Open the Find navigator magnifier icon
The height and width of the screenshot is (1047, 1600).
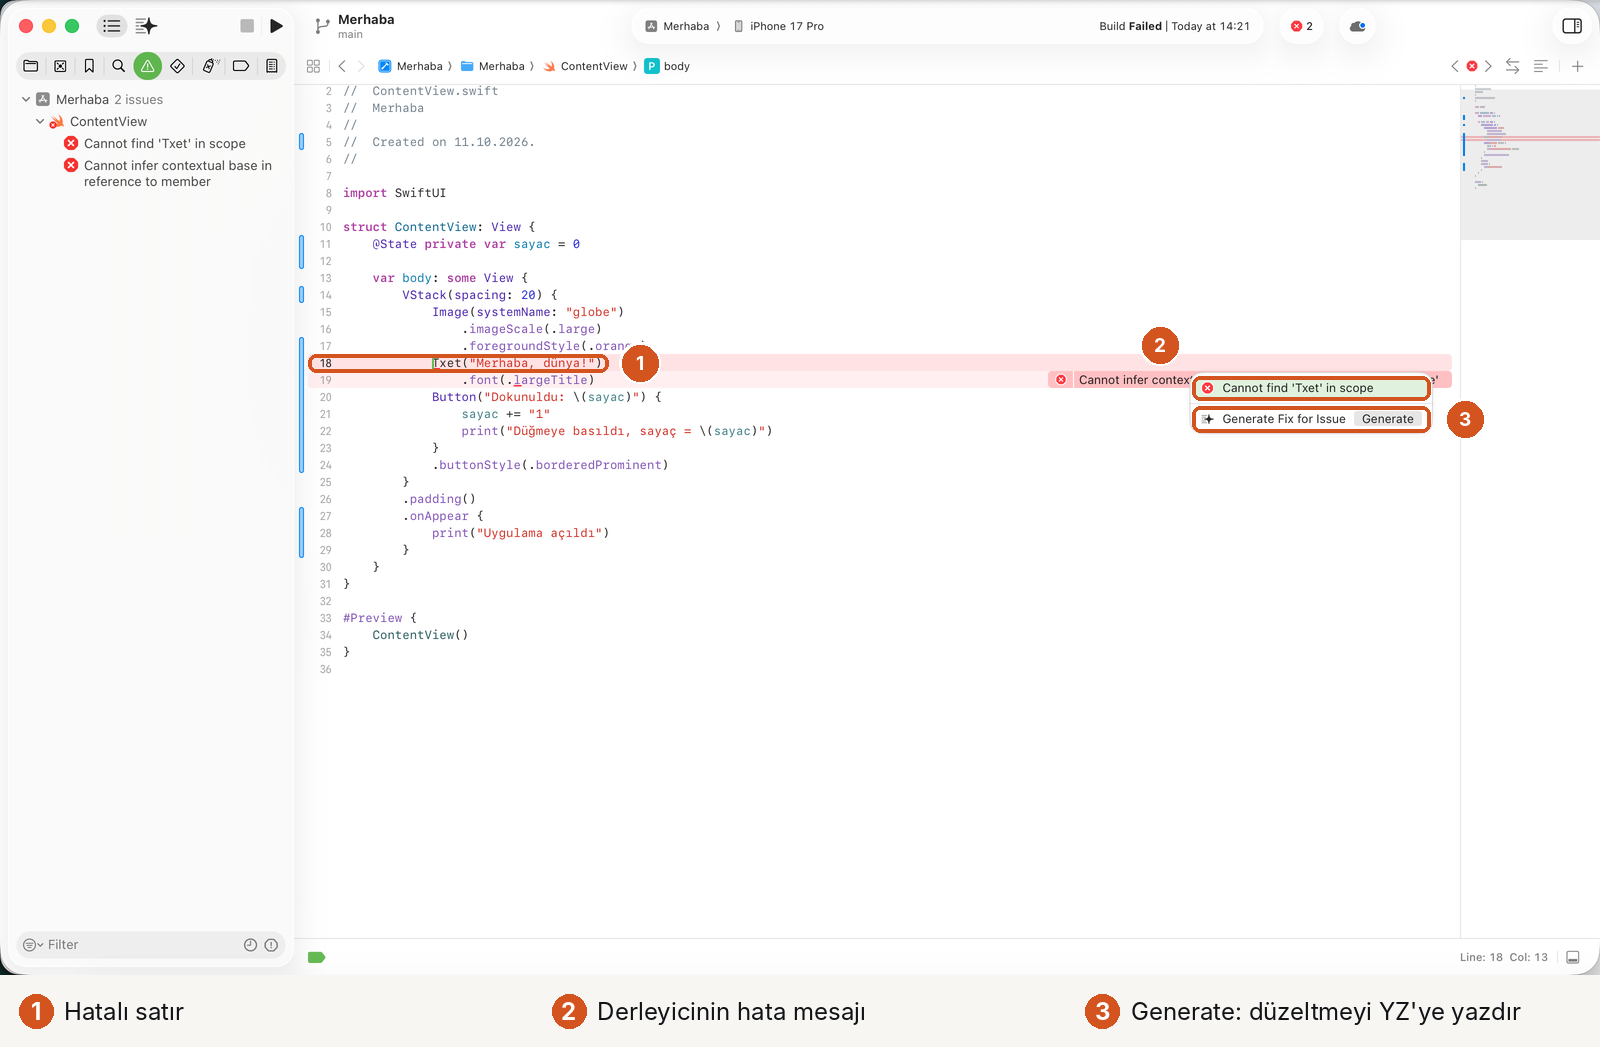coord(118,66)
